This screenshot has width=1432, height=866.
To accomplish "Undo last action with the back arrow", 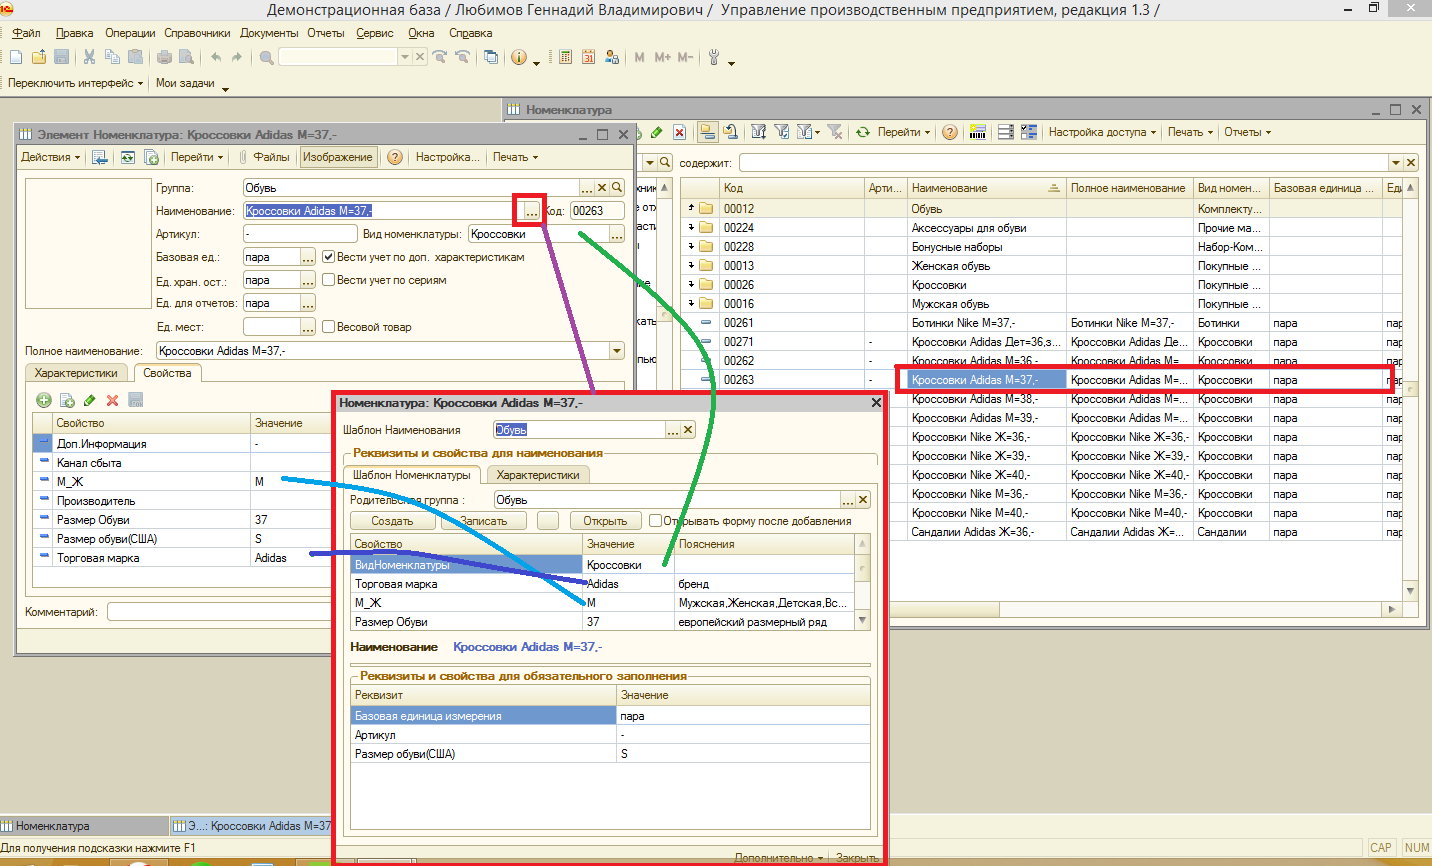I will coord(216,58).
